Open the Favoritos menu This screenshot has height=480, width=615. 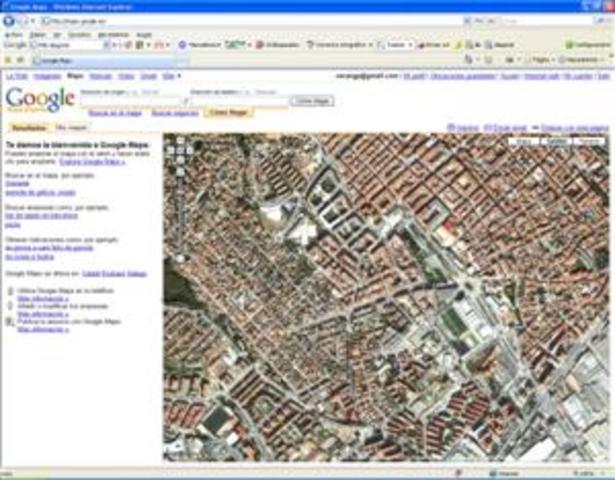click(x=80, y=35)
